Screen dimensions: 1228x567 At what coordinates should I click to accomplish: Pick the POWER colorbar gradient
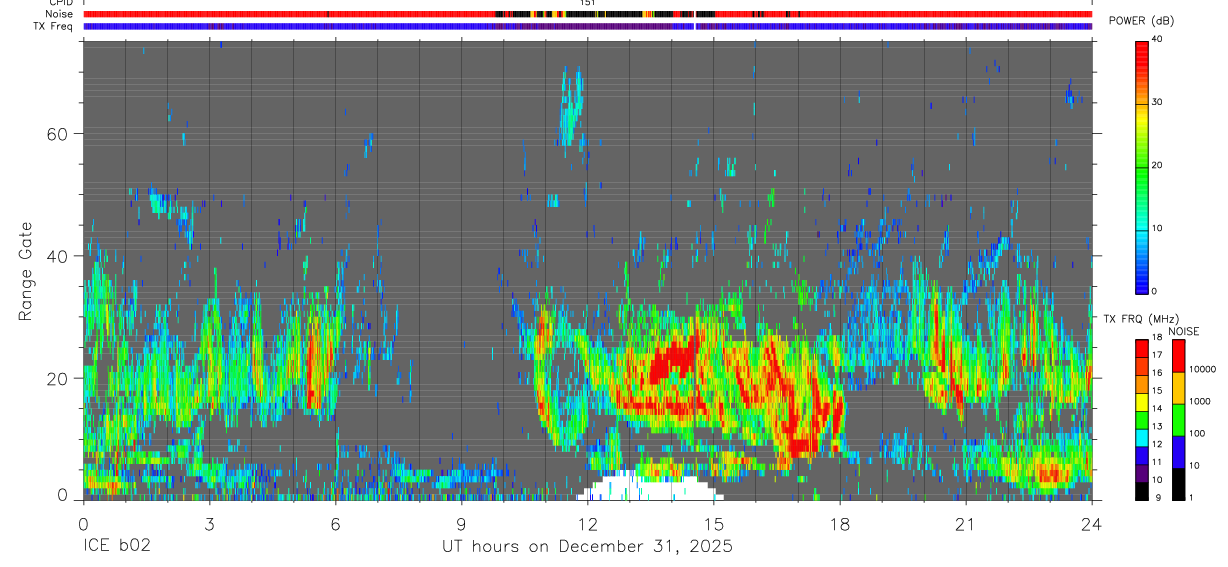point(1142,166)
